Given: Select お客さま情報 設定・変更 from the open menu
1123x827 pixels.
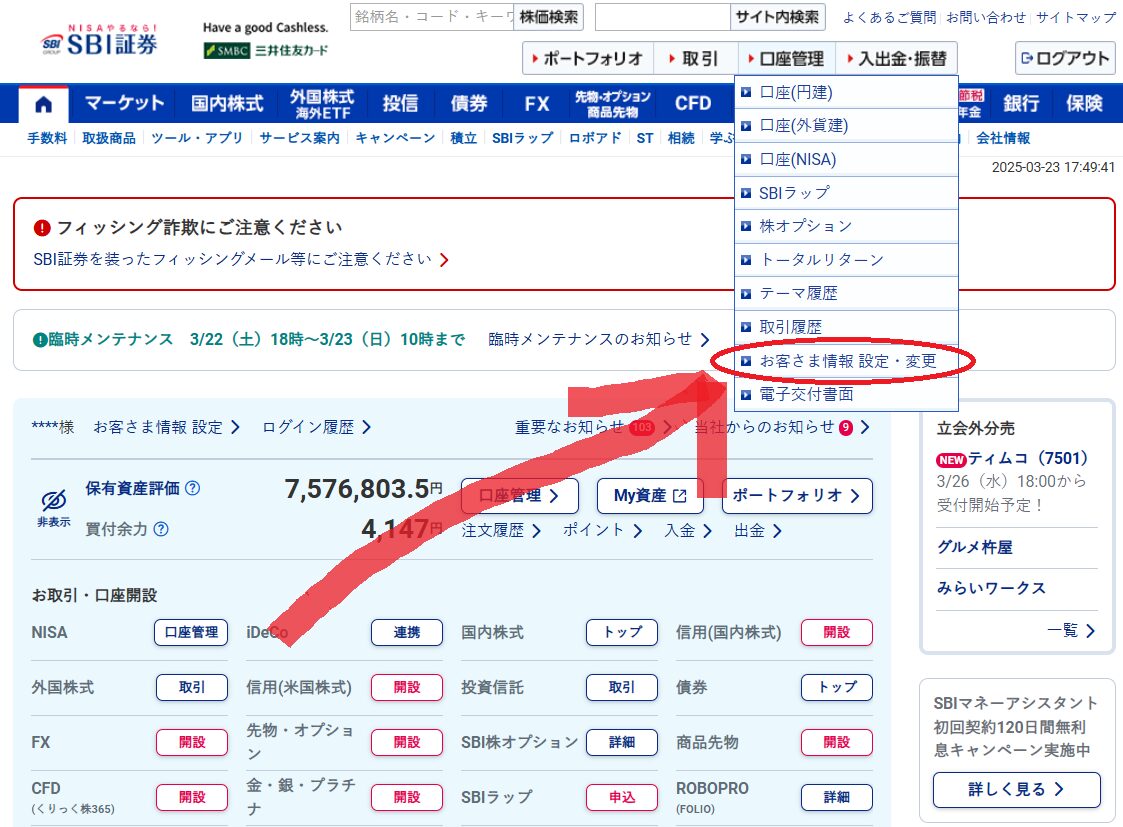Looking at the screenshot, I should pyautogui.click(x=850, y=361).
